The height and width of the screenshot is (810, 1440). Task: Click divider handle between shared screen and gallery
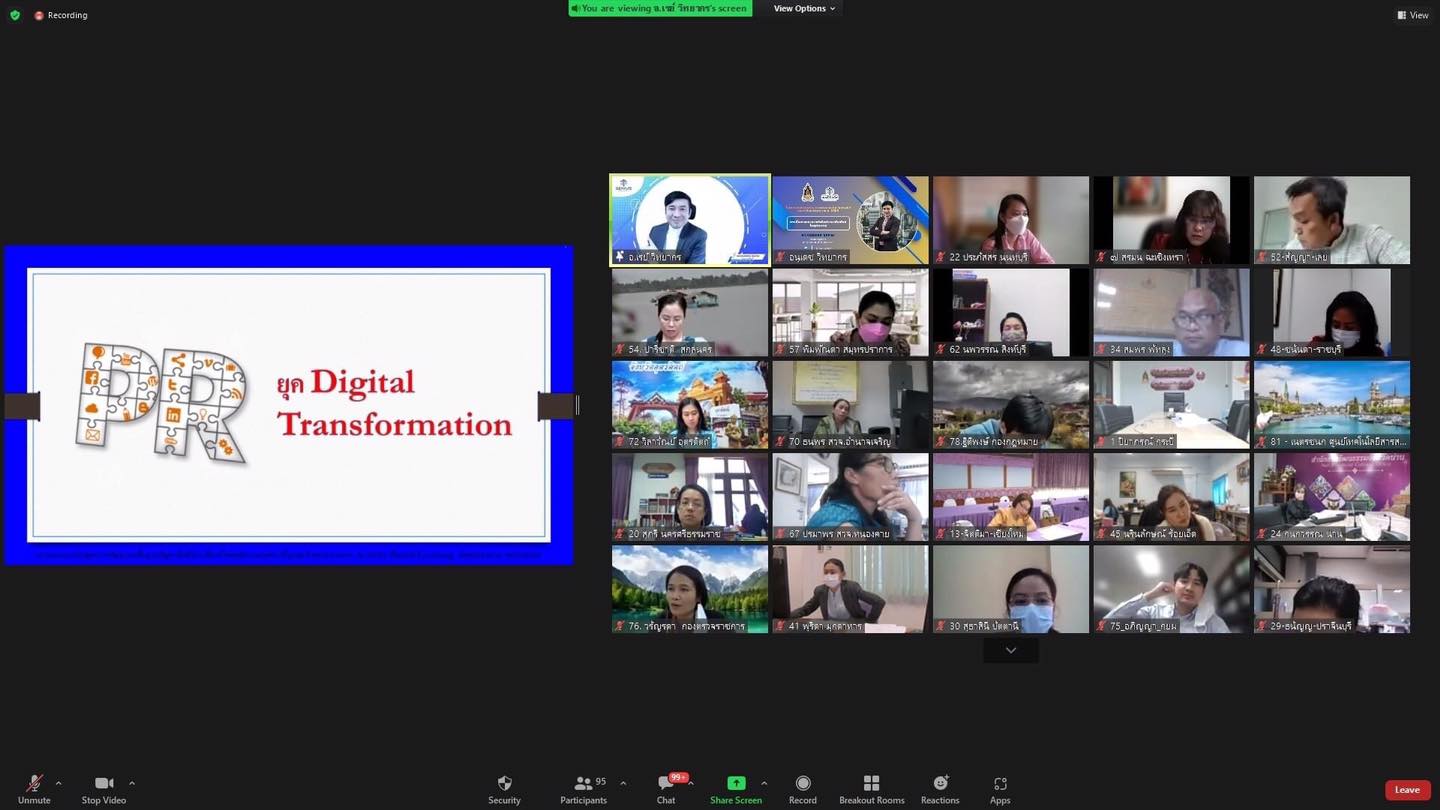point(577,405)
